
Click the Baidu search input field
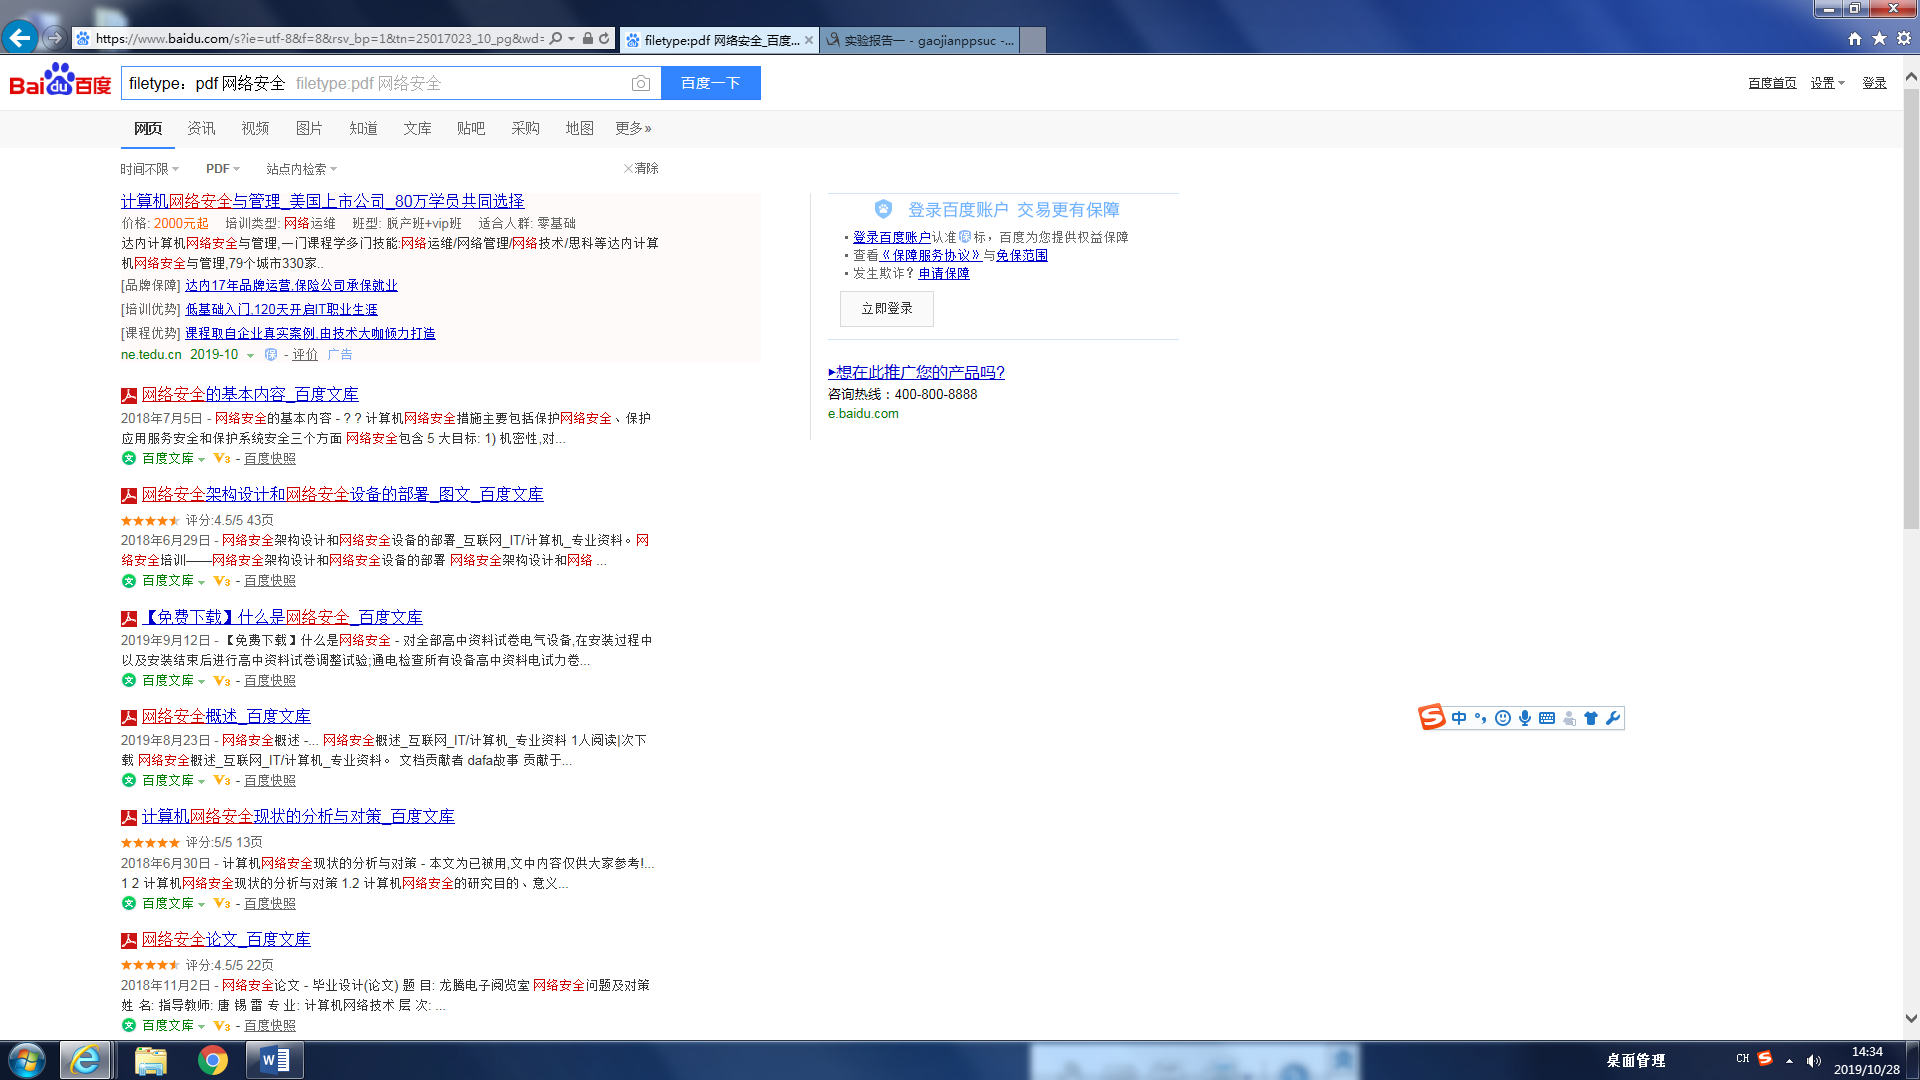(x=375, y=83)
